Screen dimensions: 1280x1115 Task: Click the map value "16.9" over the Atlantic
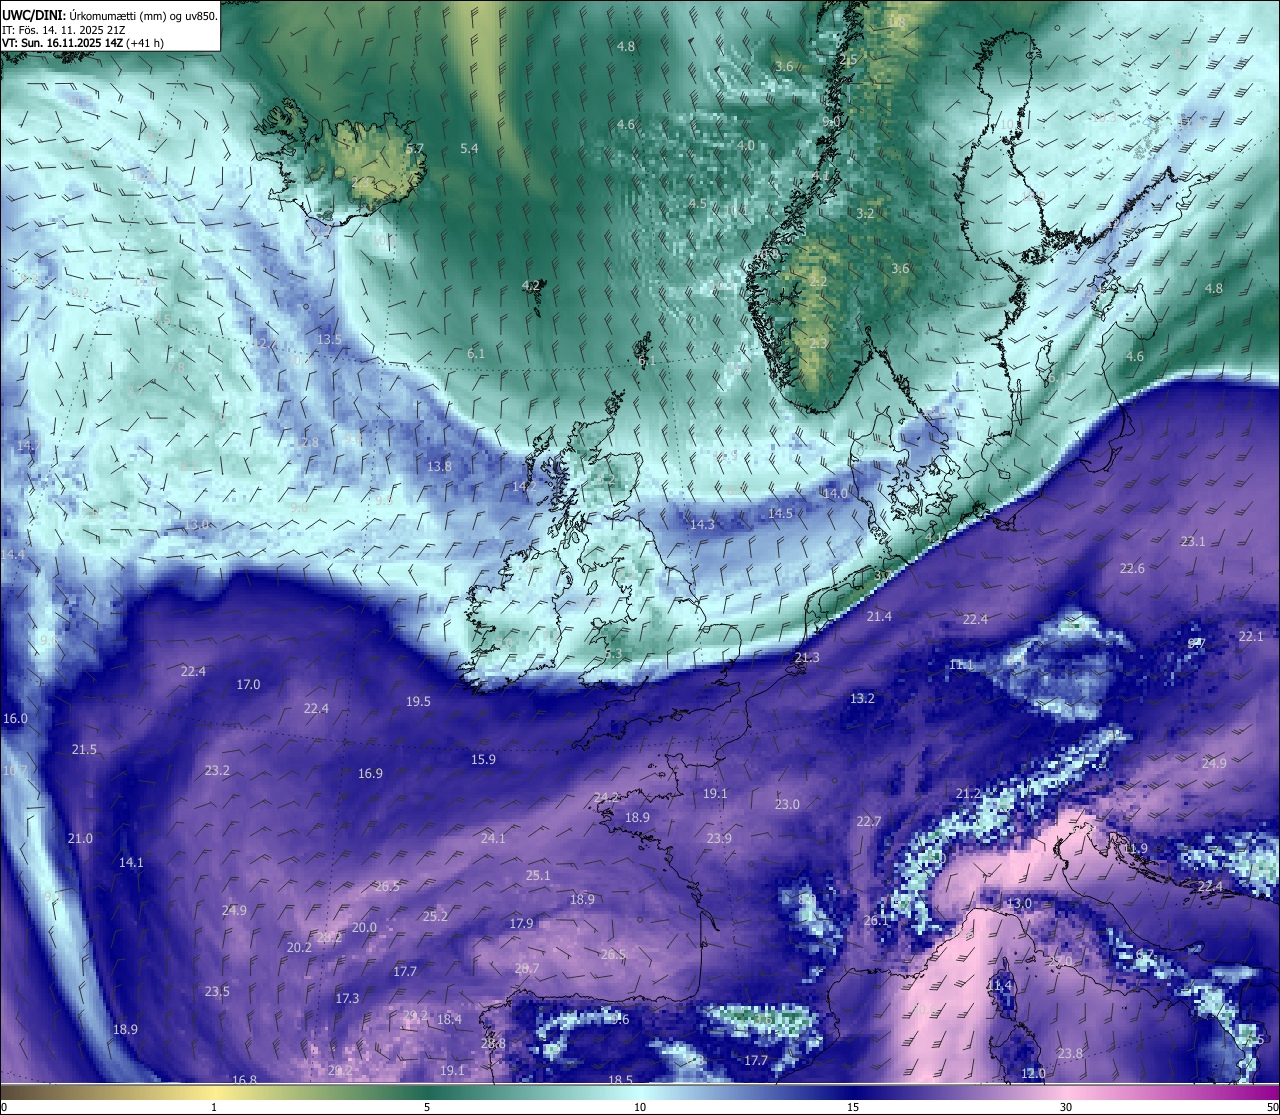370,773
